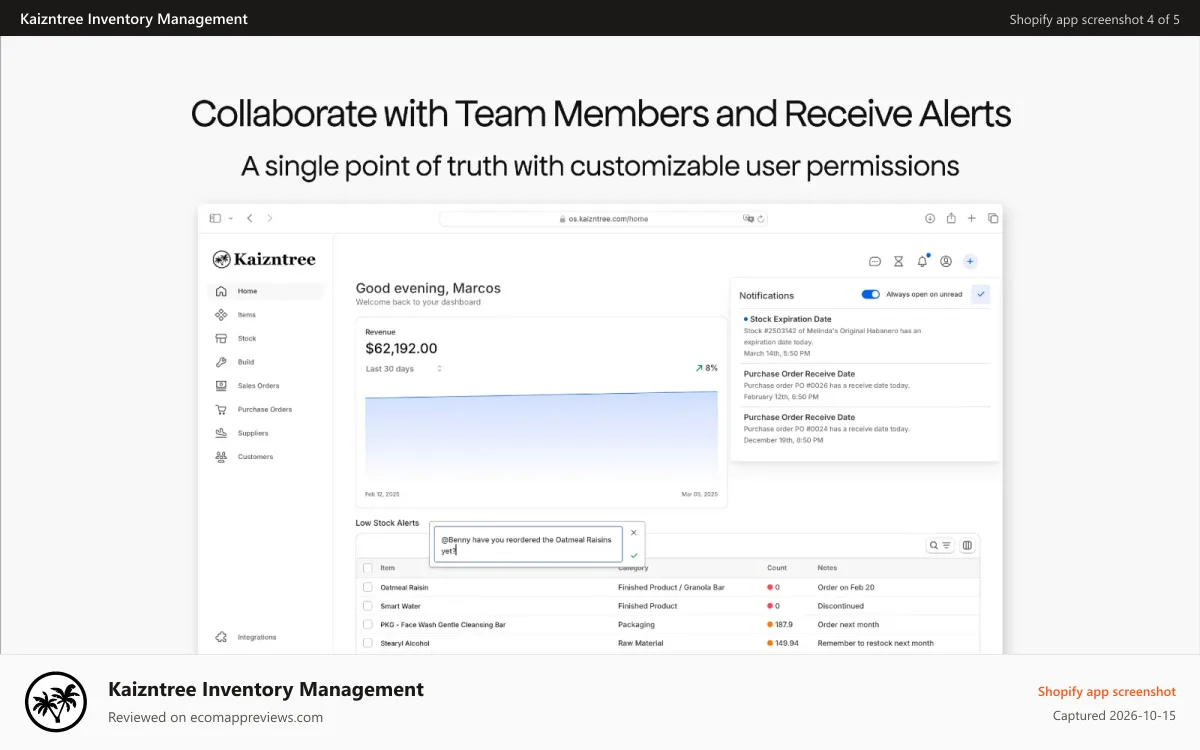Select the Oatmeal Raisin item name
The image size is (1200, 750).
click(404, 587)
